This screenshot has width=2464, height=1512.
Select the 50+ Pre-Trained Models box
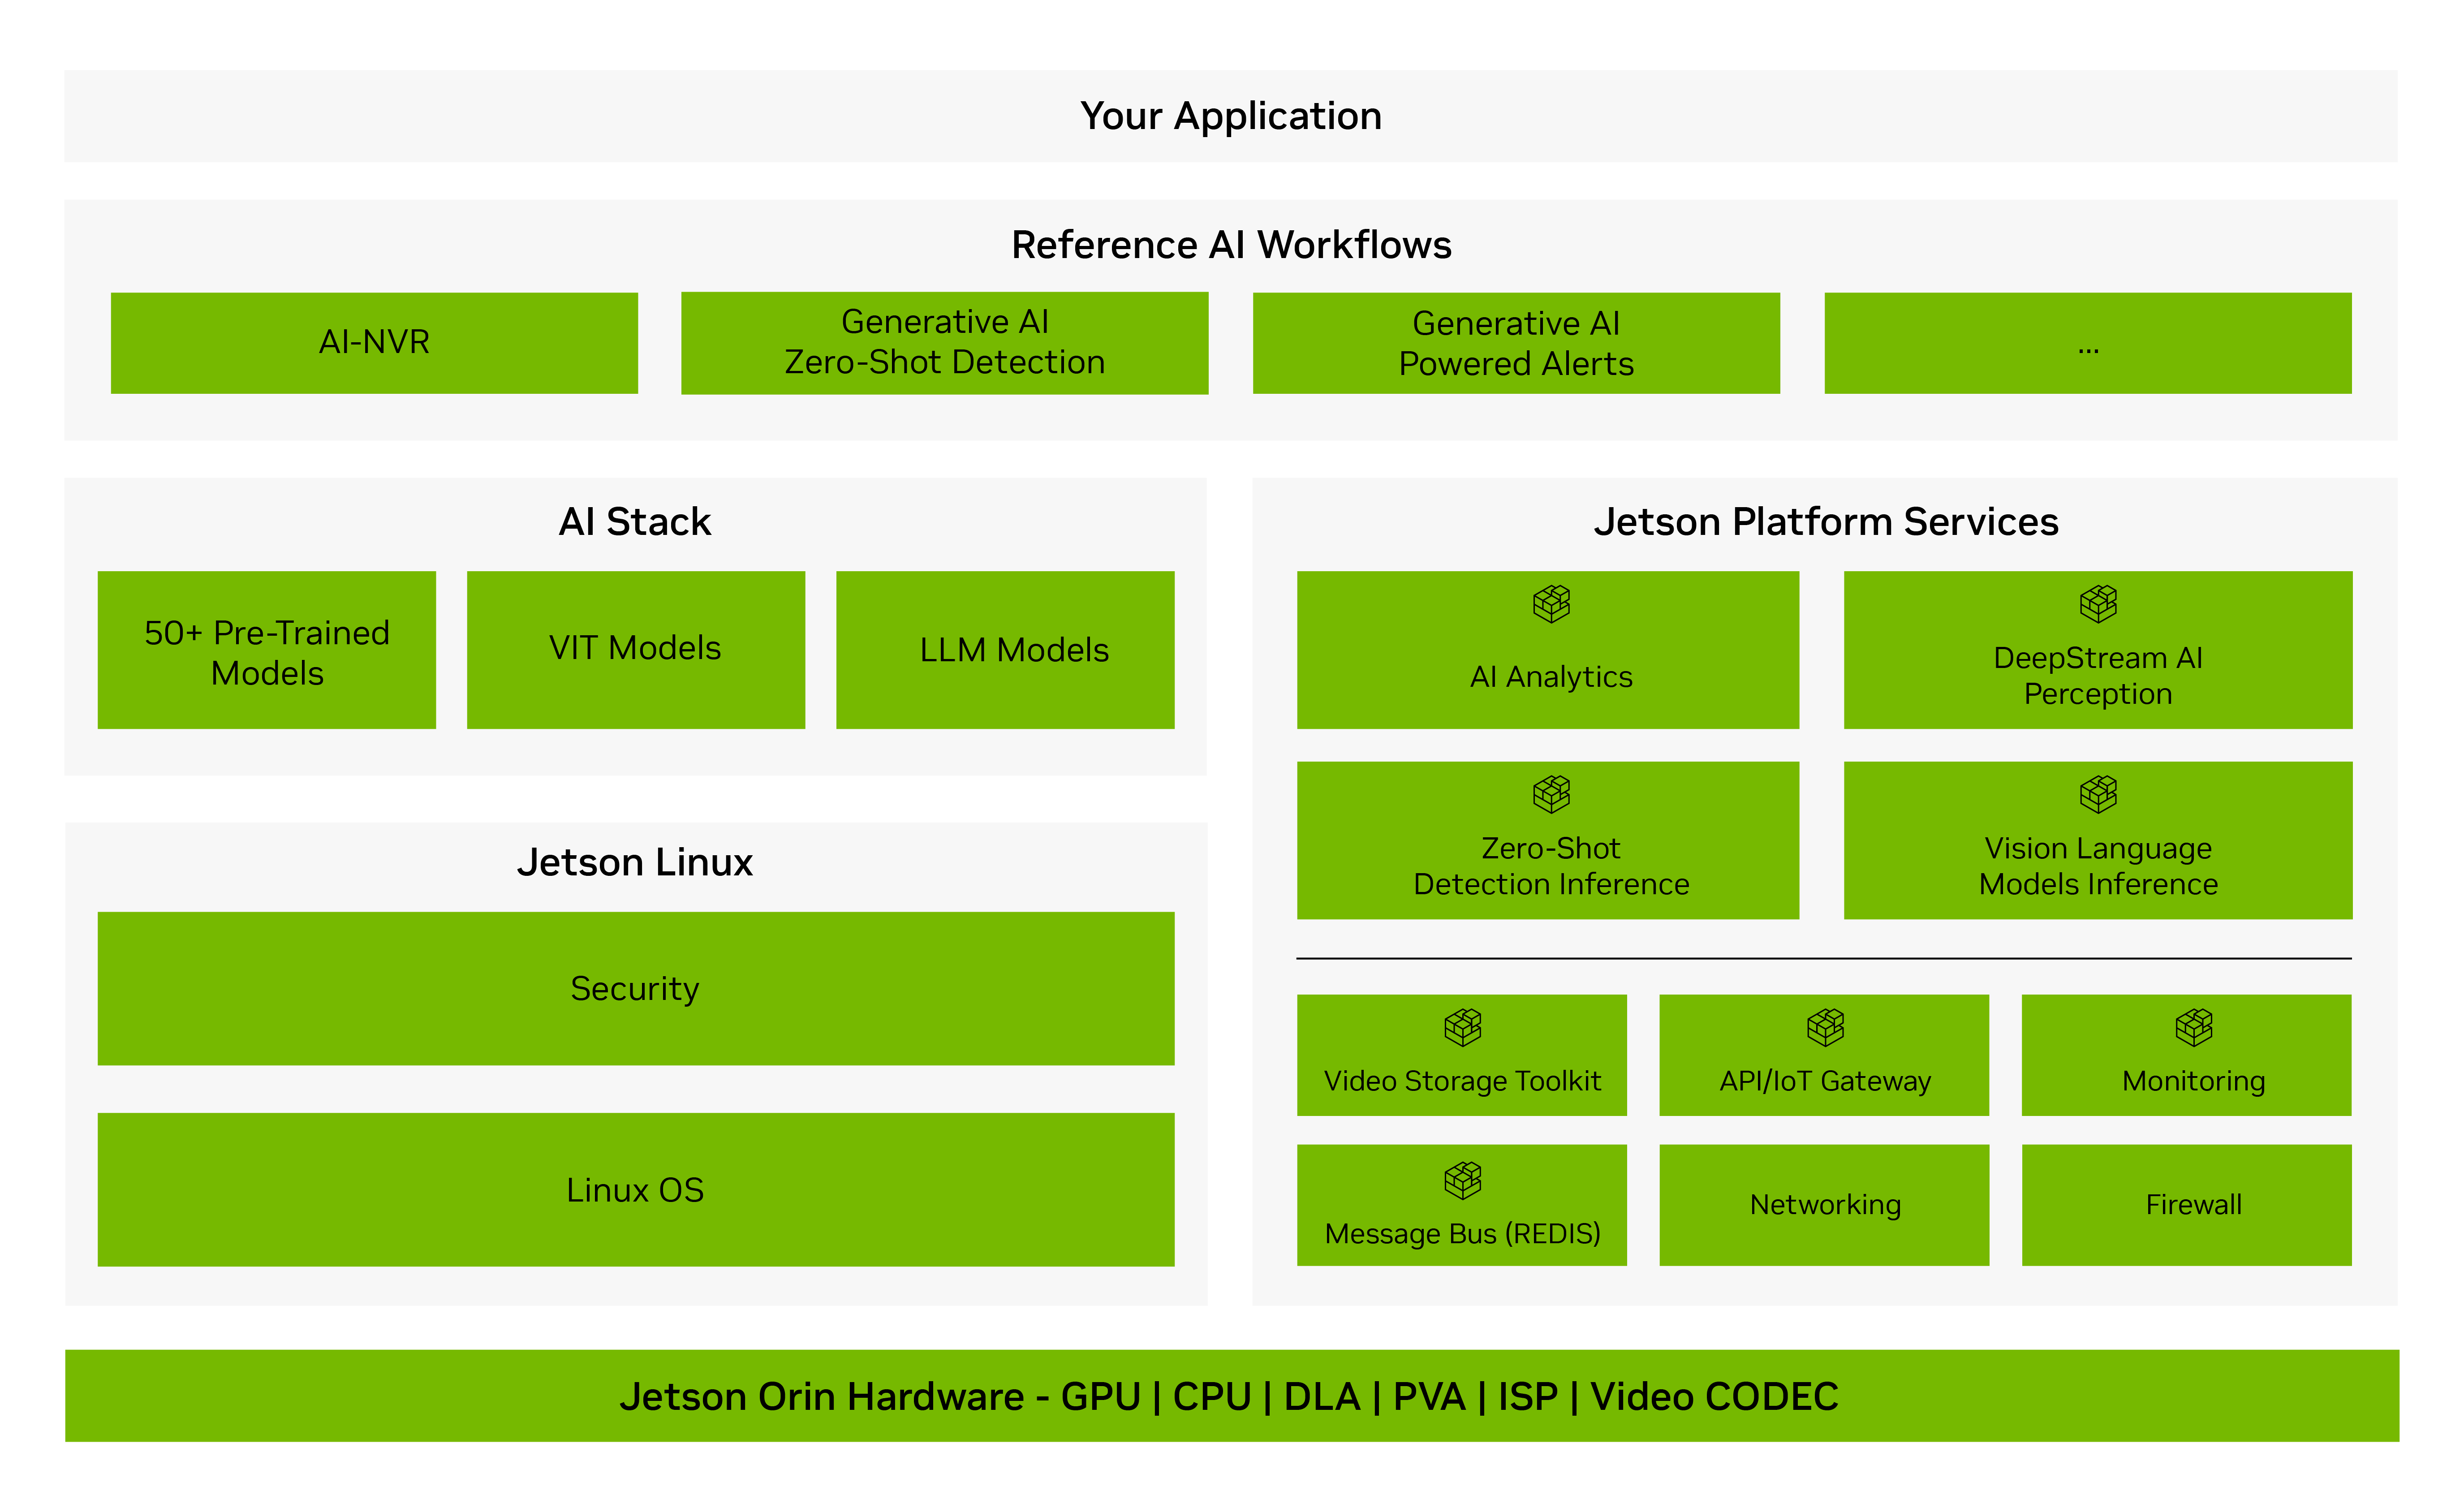coord(266,650)
